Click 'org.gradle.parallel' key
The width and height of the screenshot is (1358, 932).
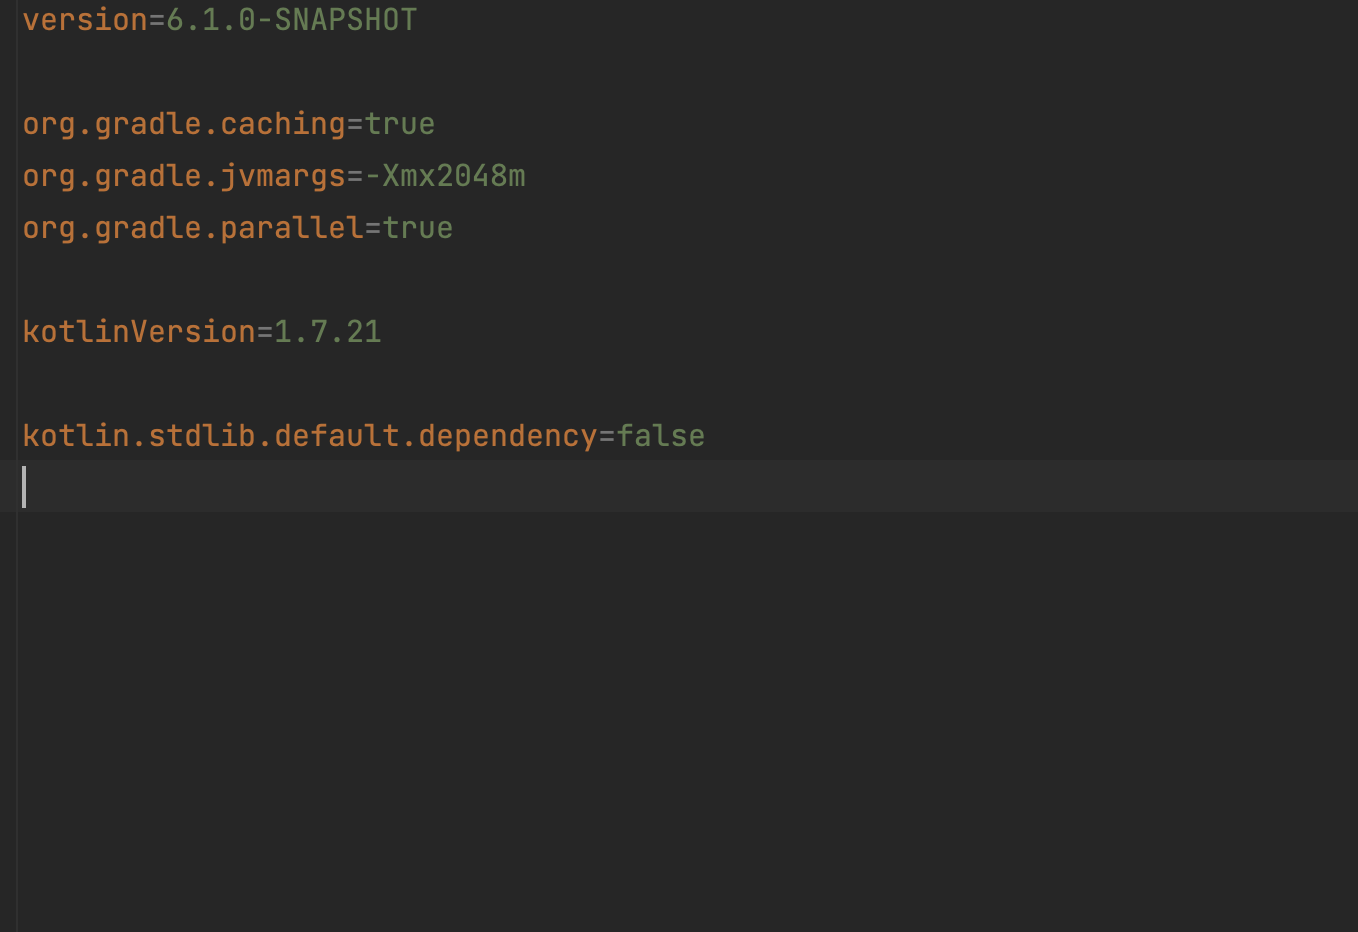[x=193, y=229]
